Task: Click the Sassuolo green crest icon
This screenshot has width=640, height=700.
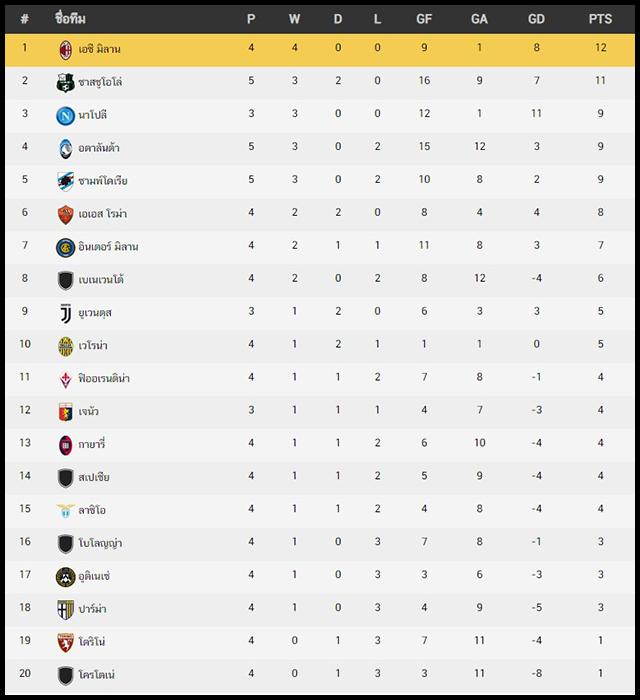Action: (x=65, y=83)
